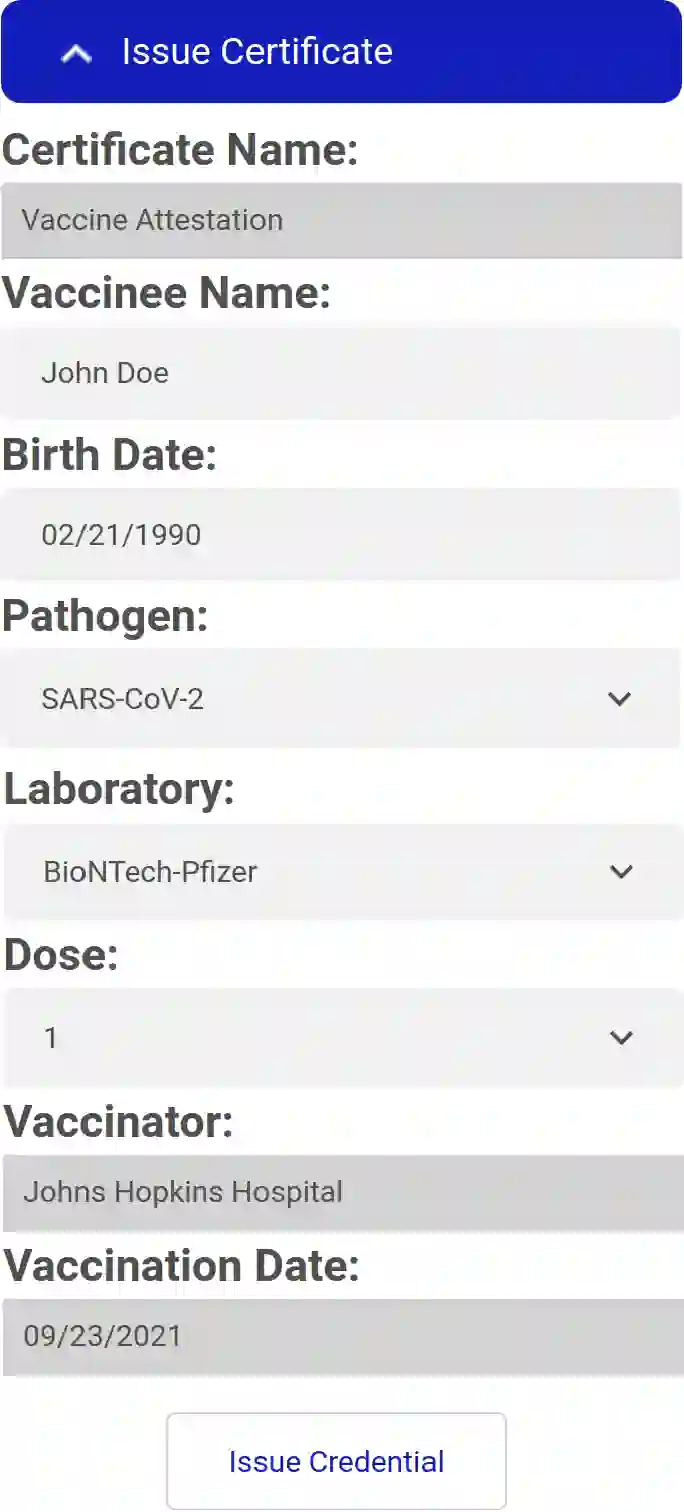Collapse the Issue Certificate panel chevron
Image resolution: width=684 pixels, height=1512 pixels.
76,54
